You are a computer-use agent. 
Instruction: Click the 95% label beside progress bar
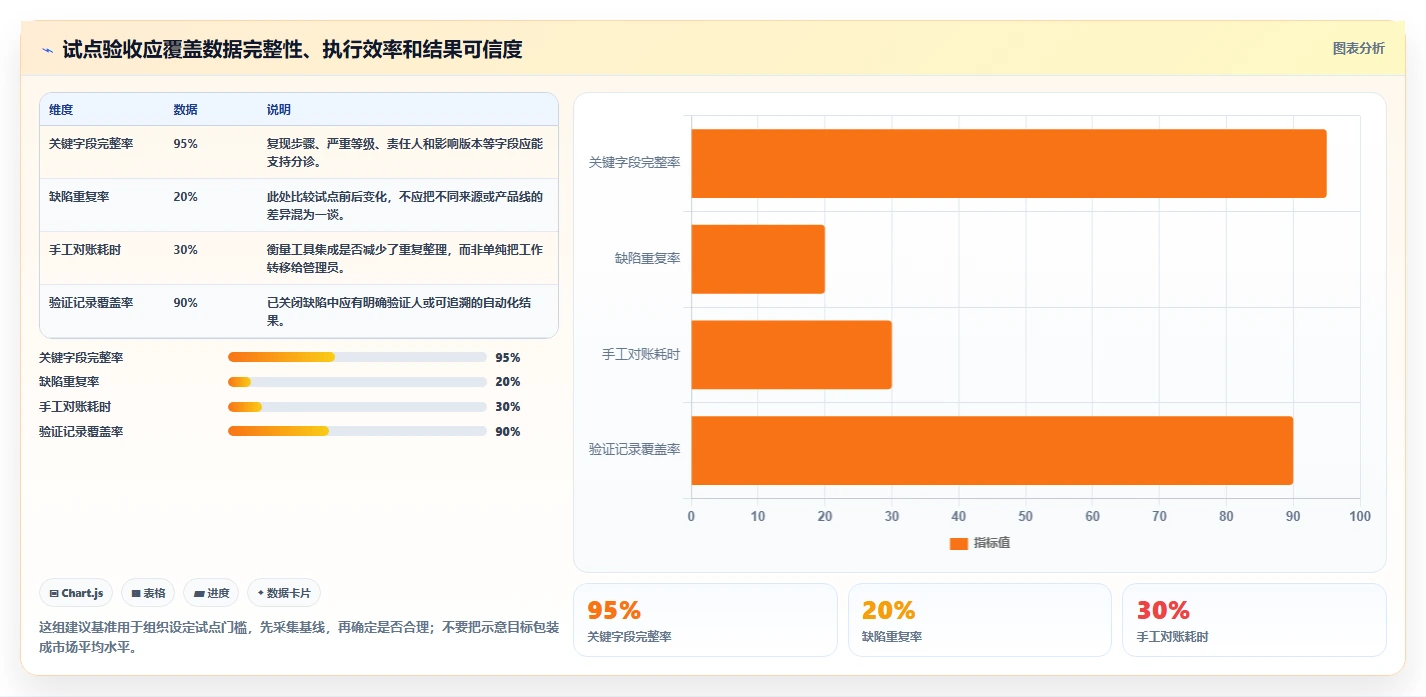point(508,358)
